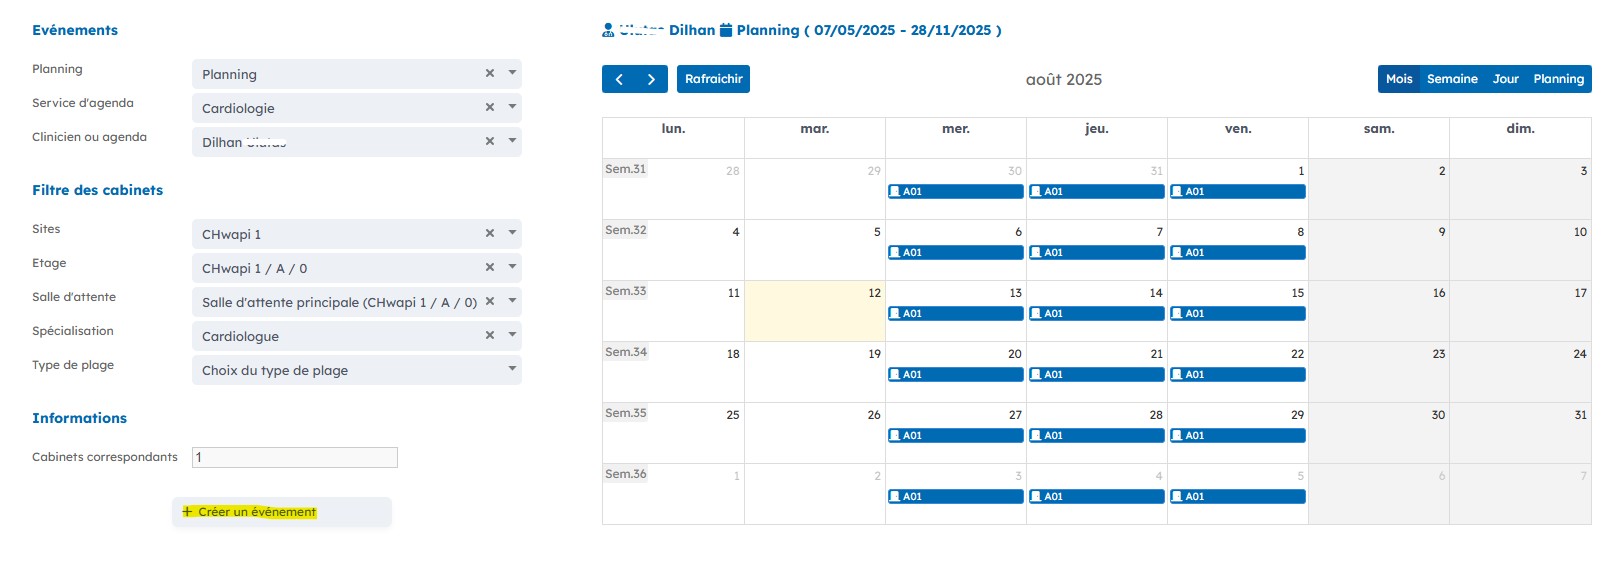Go to previous month with left chevron

coord(619,79)
